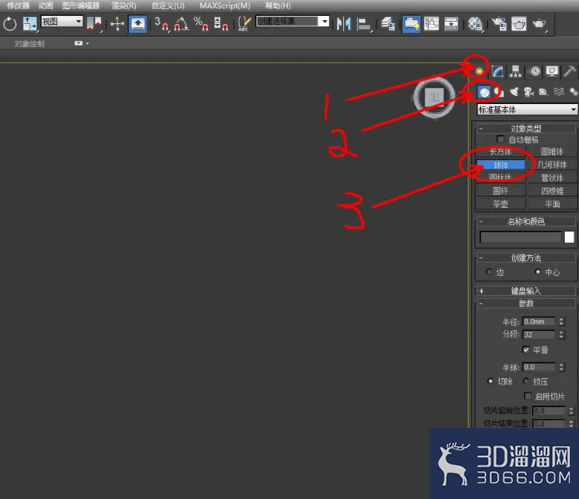579x499 pixels.
Task: Select the Rotate tool in main toolbar
Action: pyautogui.click(x=10, y=24)
